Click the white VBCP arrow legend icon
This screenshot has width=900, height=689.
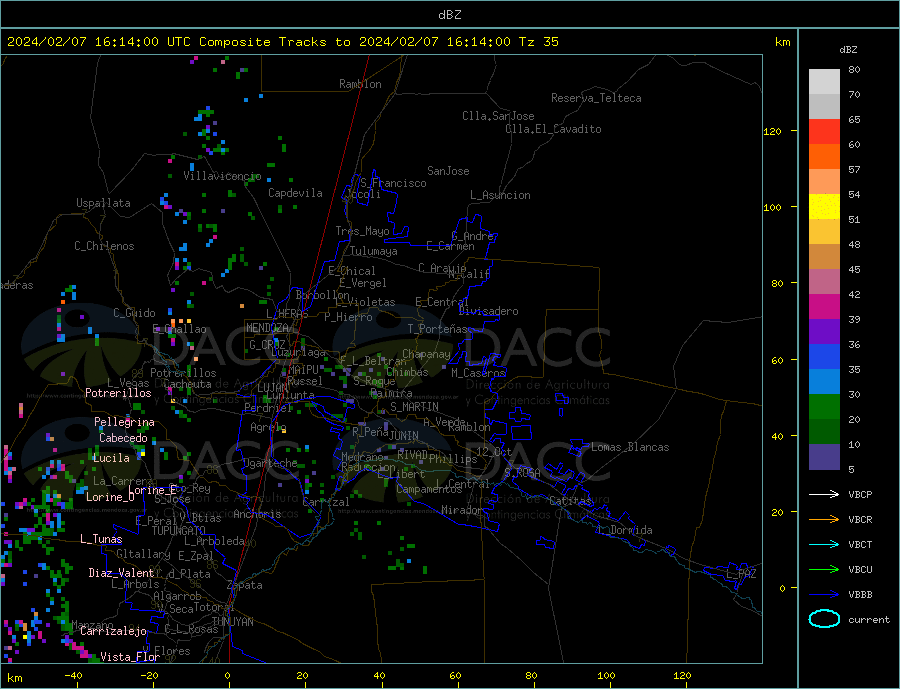[824, 494]
